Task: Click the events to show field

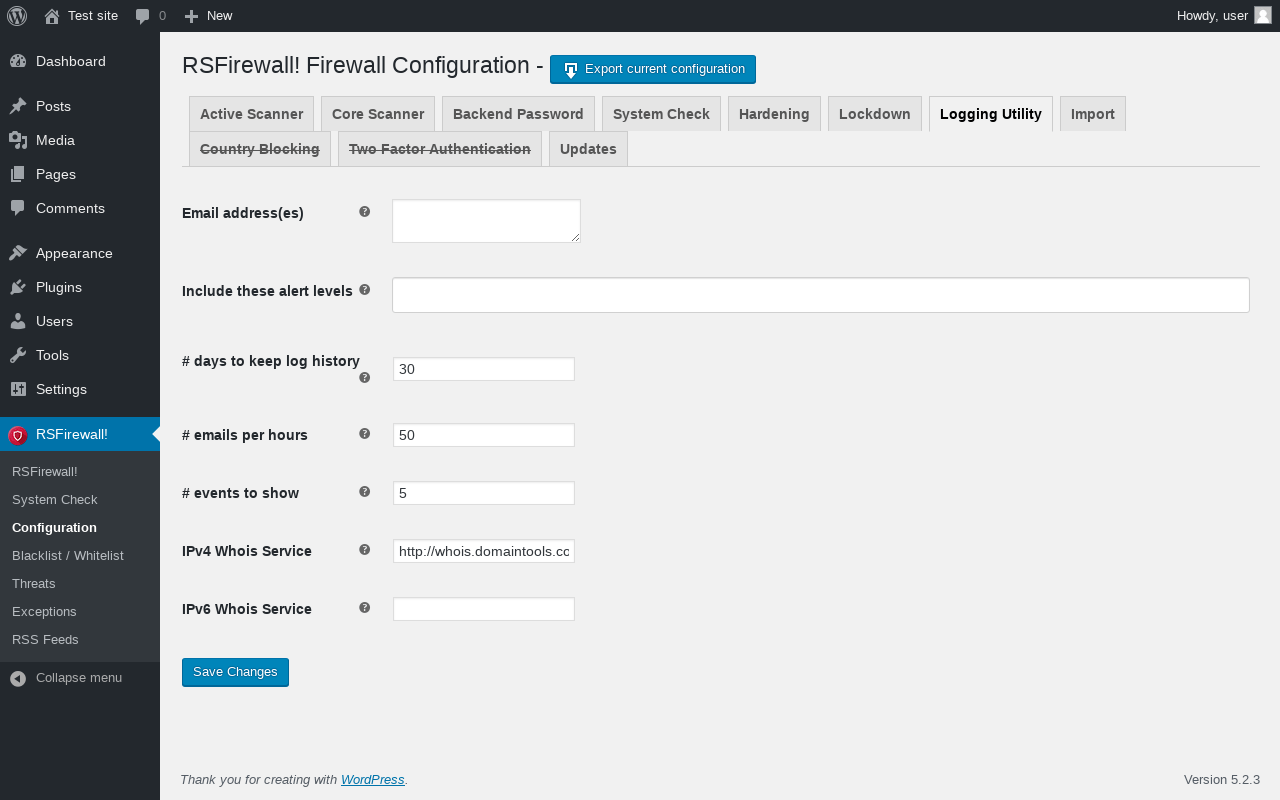Action: click(x=484, y=493)
